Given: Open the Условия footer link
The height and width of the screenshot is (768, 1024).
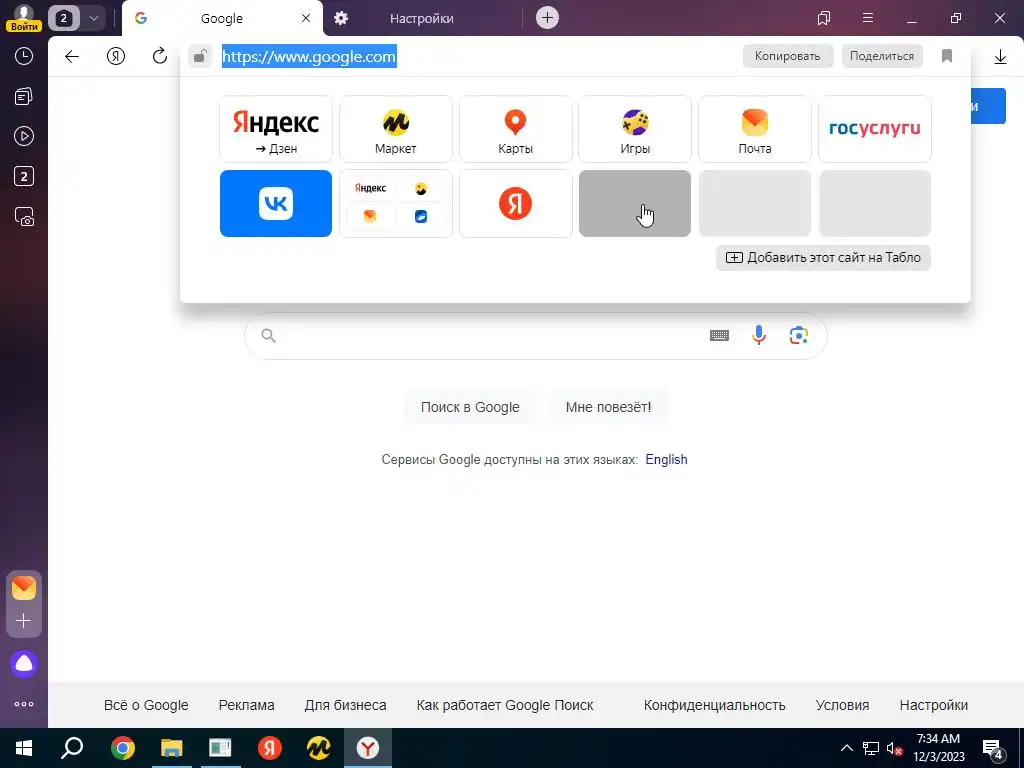Looking at the screenshot, I should (x=842, y=705).
